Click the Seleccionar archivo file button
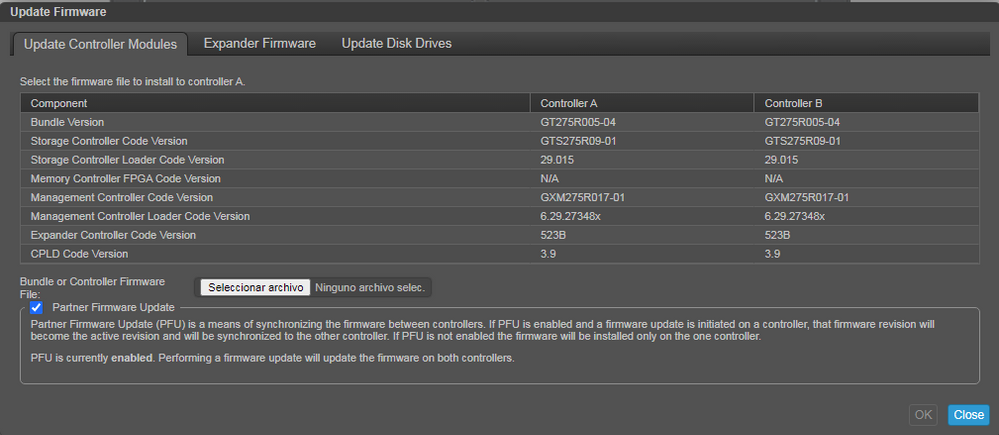999x435 pixels. (255, 287)
